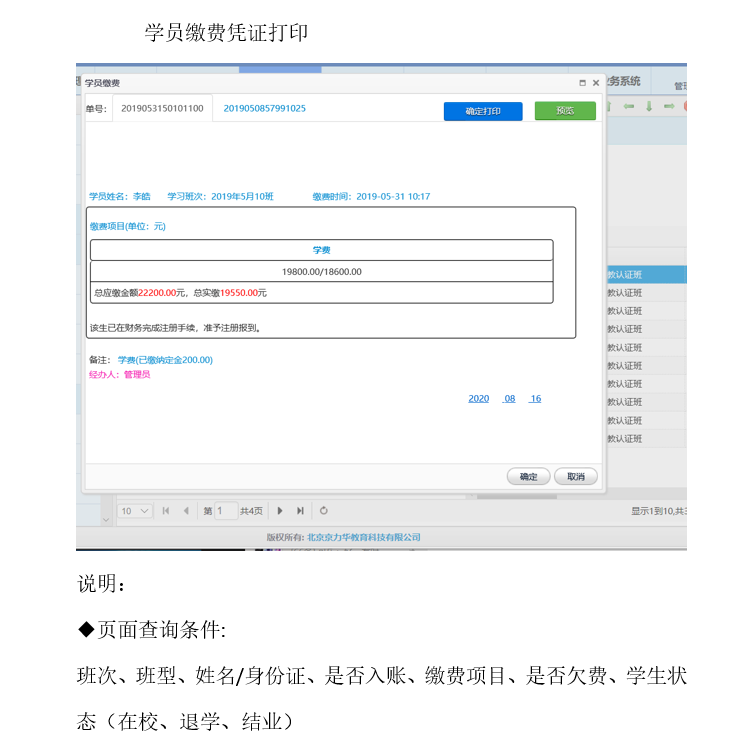Go to the previous page arrow
754x755 pixels.
point(185,511)
